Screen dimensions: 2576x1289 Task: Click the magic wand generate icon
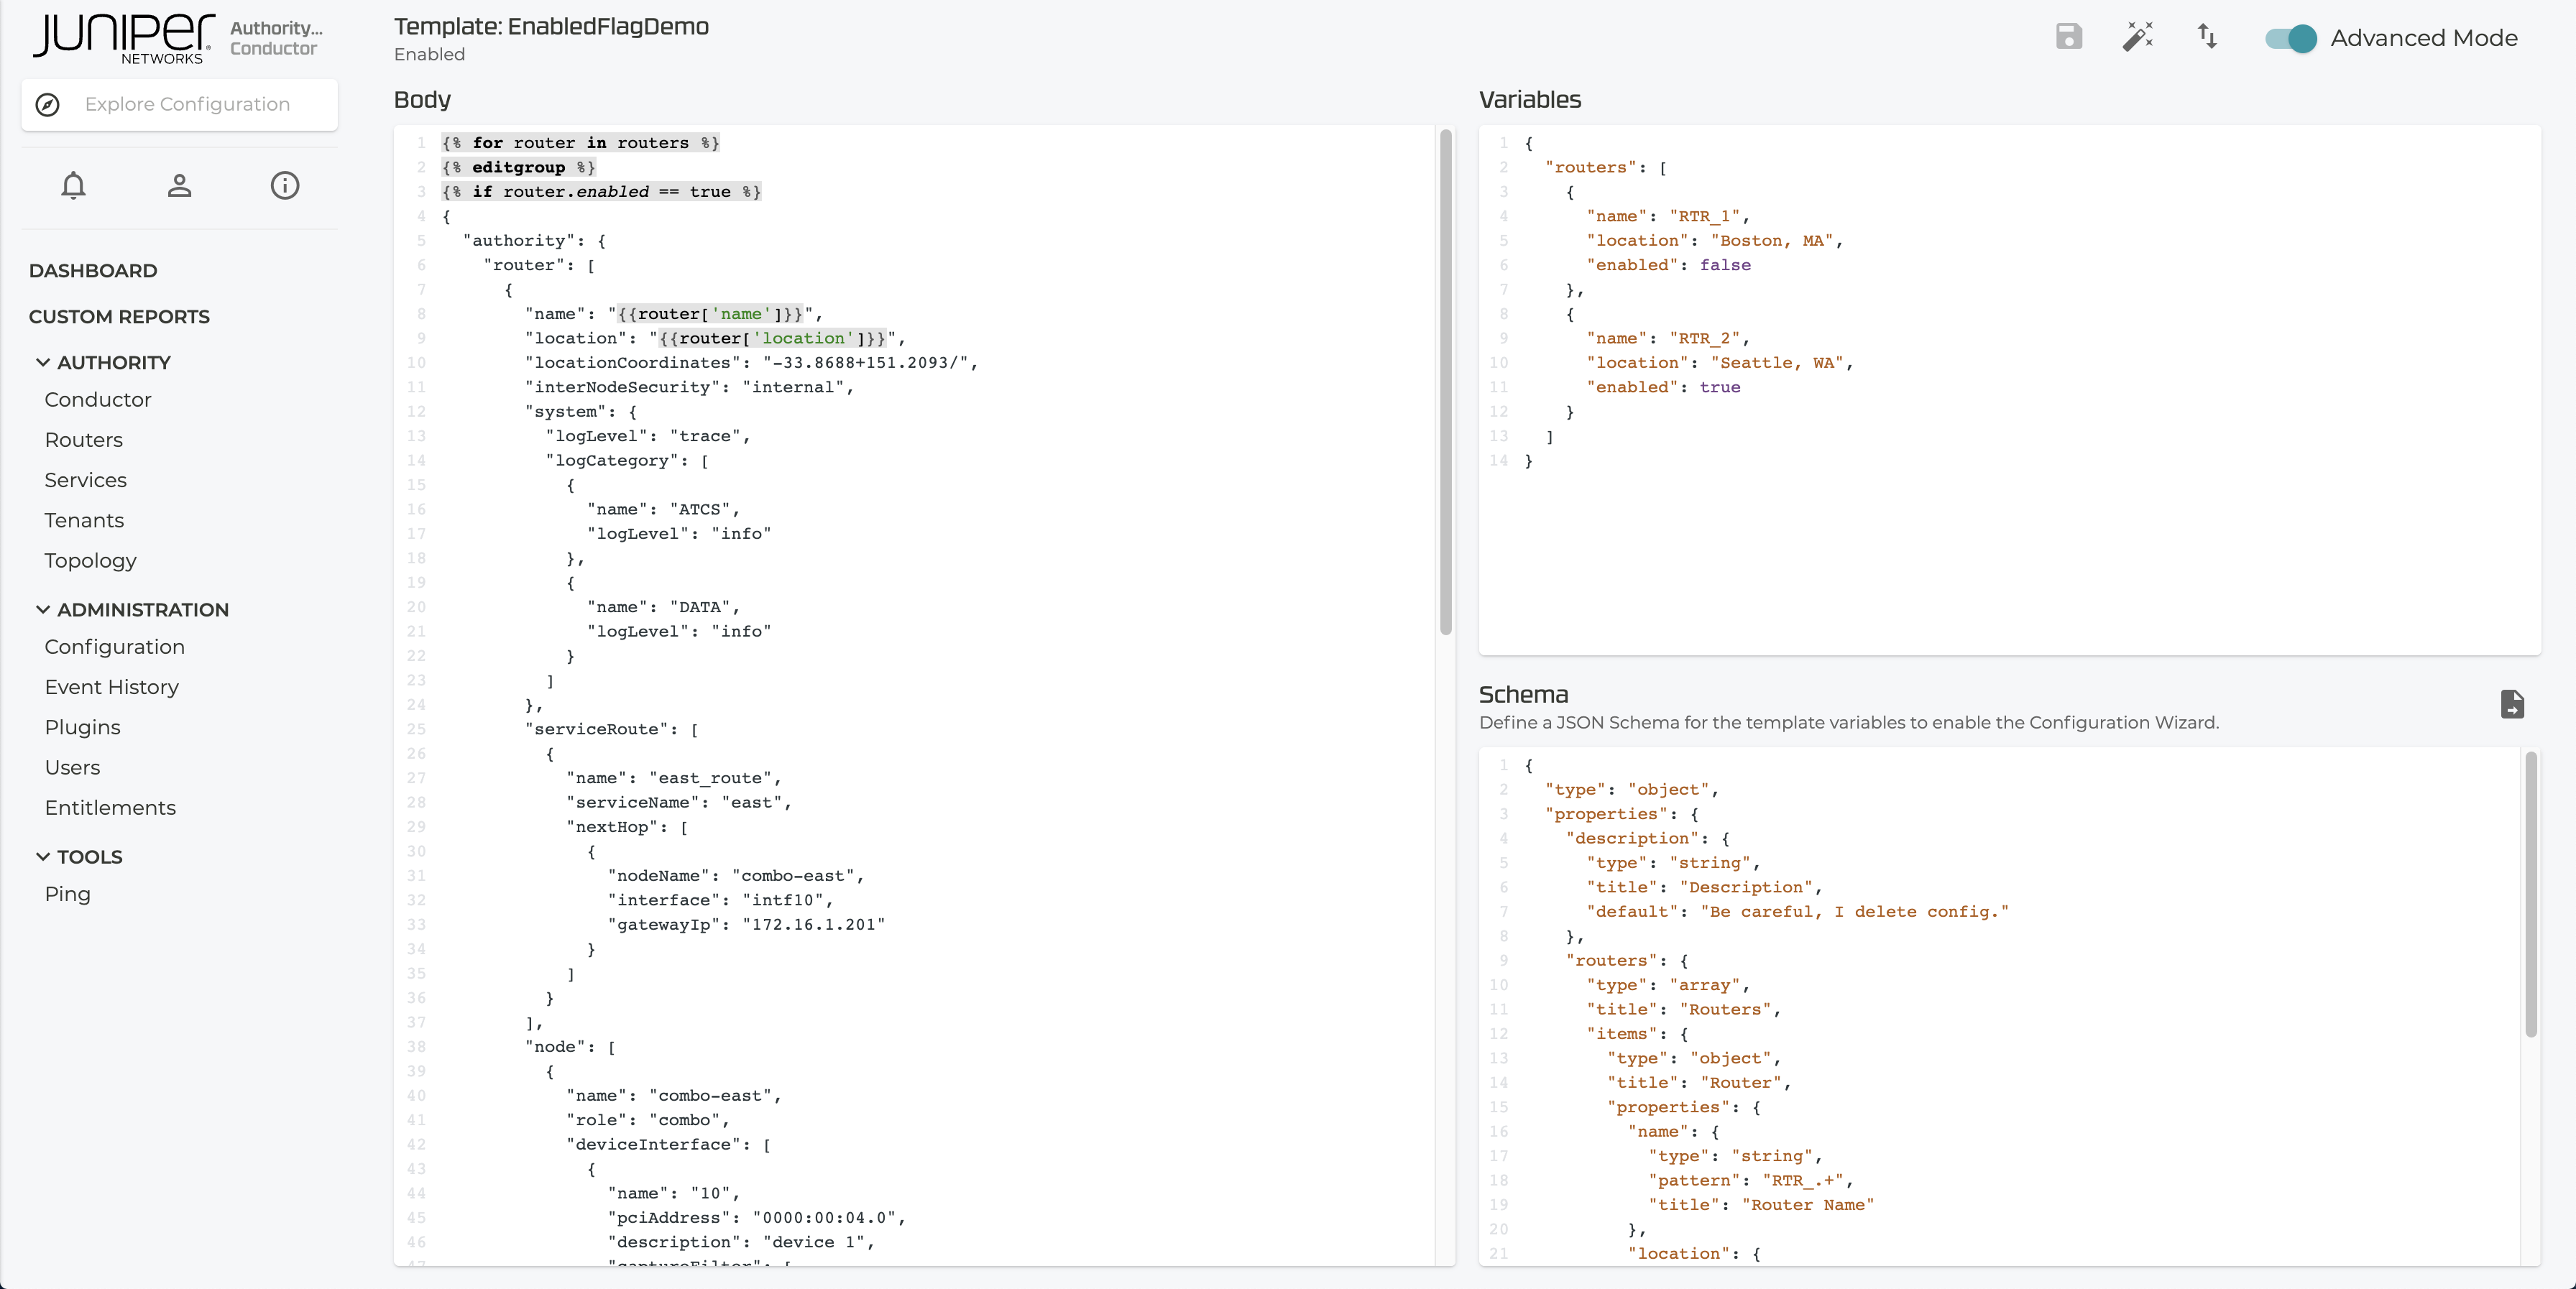(x=2137, y=37)
